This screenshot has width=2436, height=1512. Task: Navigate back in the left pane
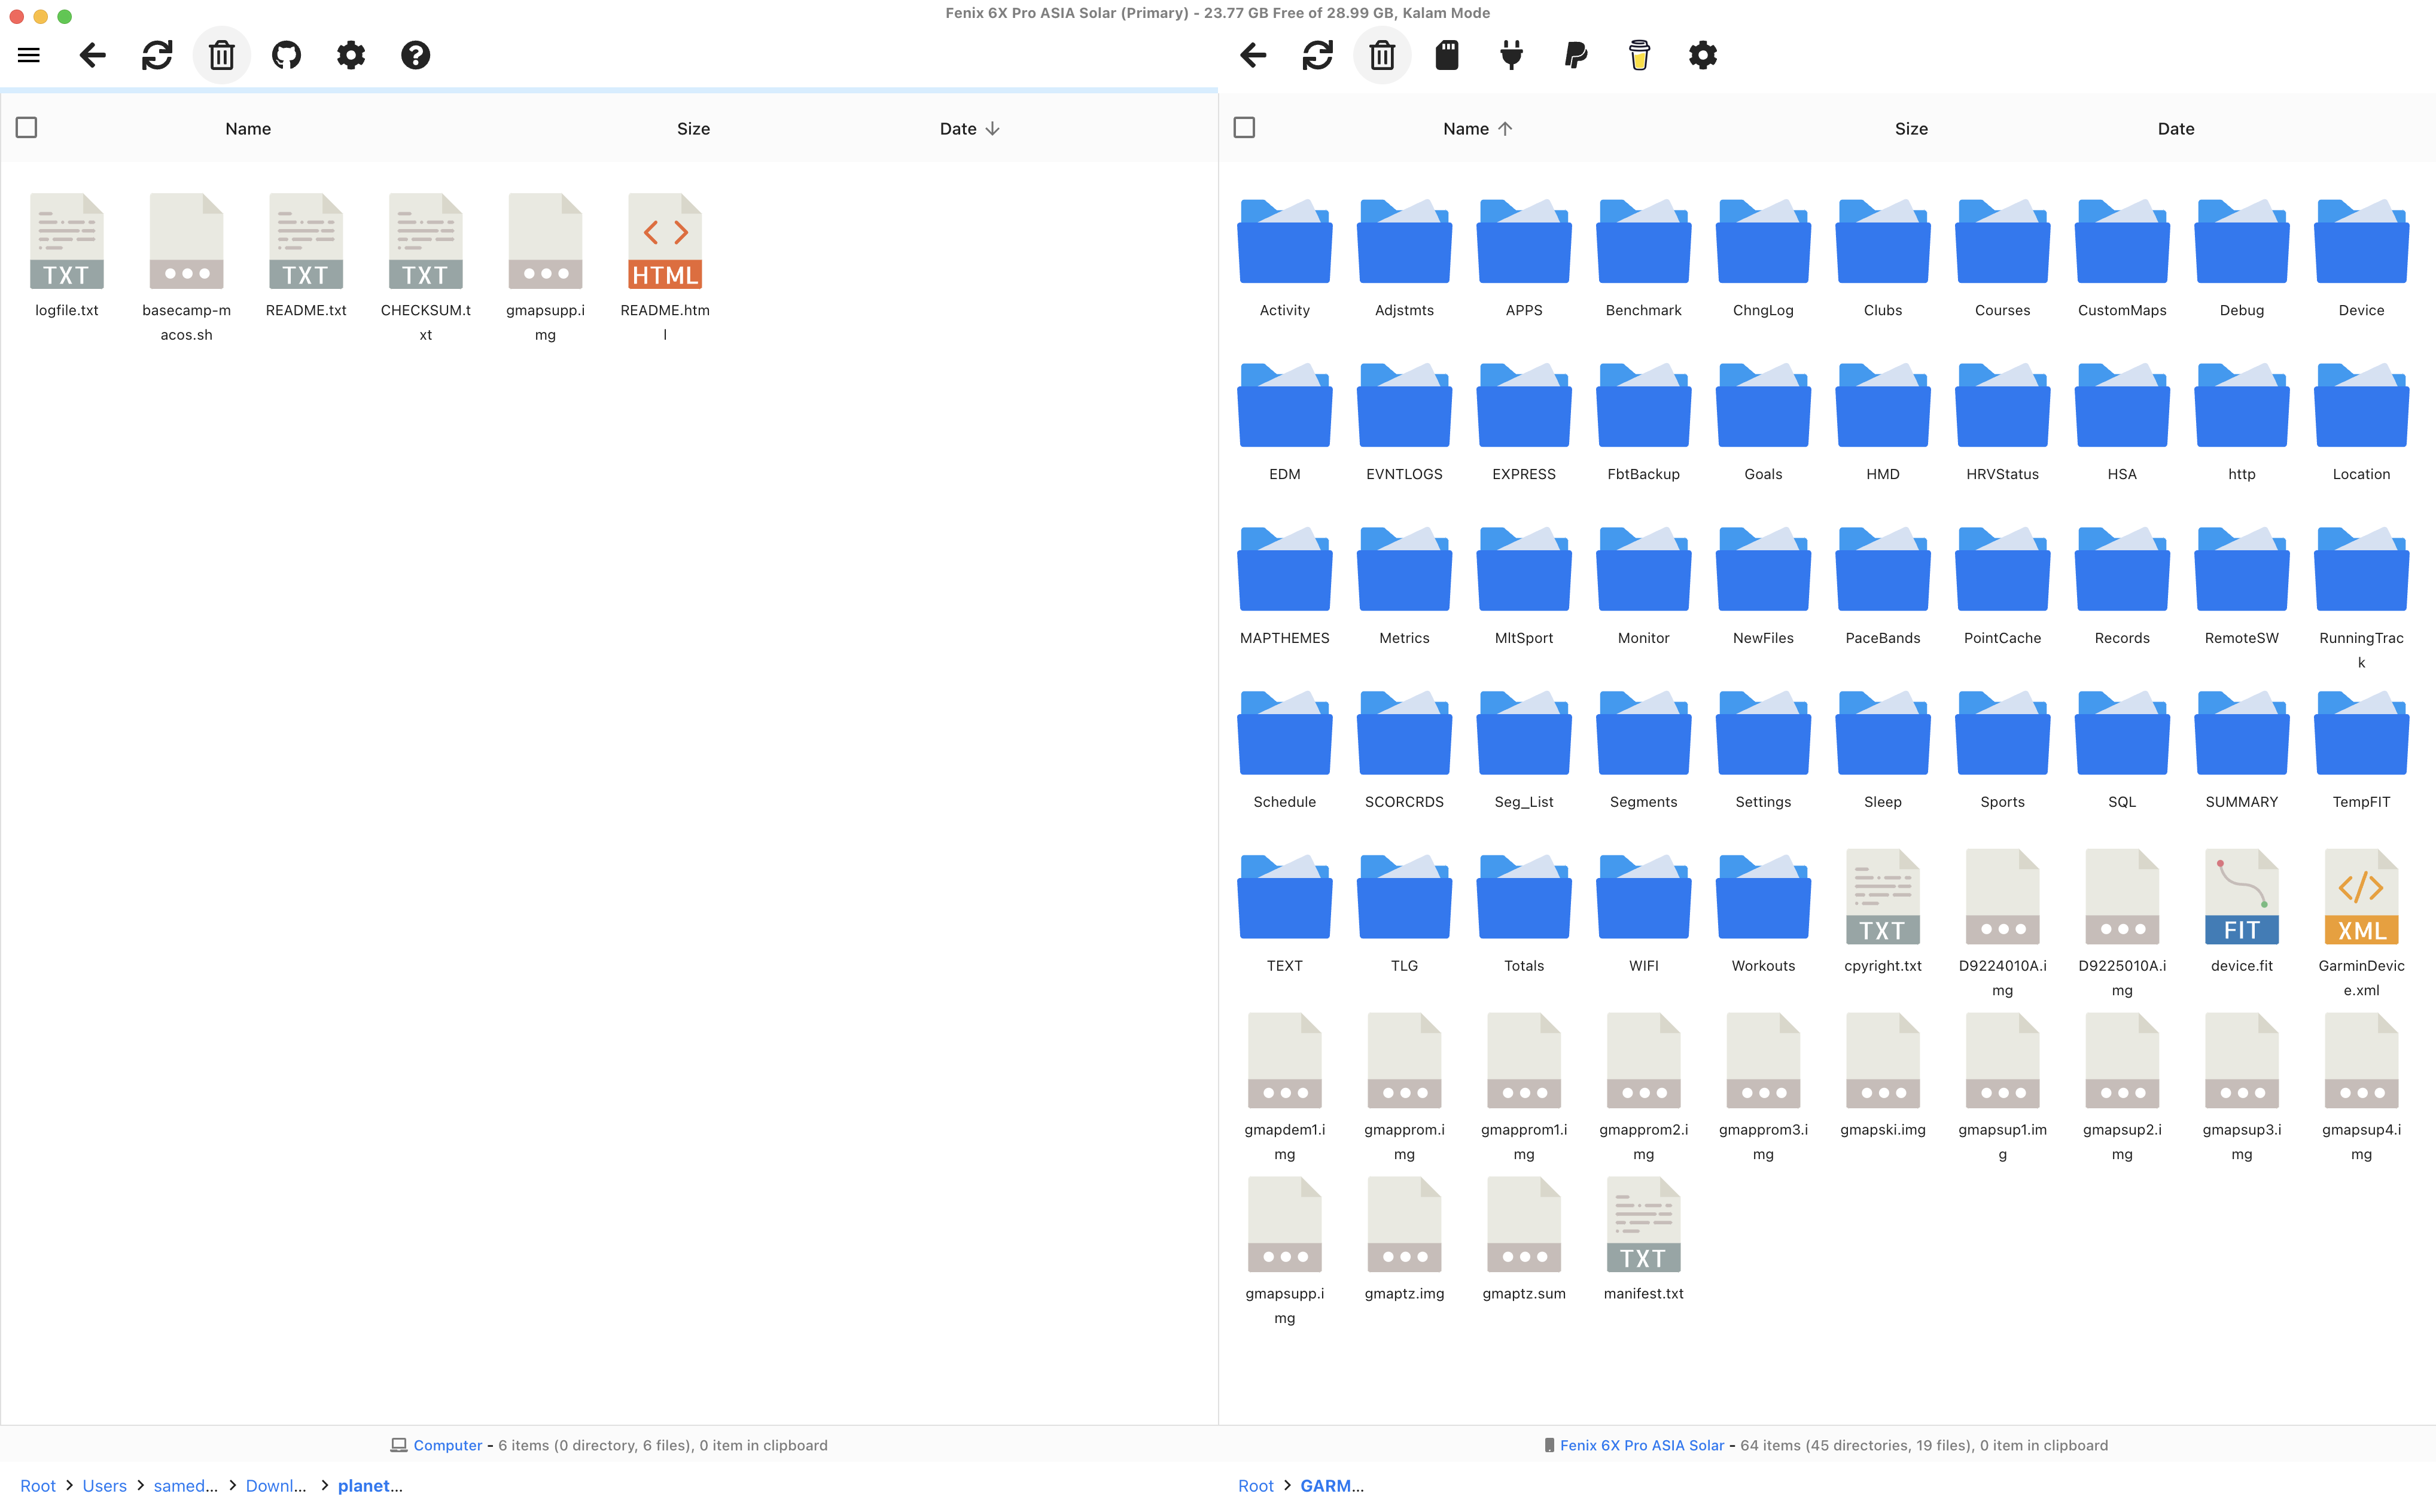tap(92, 55)
